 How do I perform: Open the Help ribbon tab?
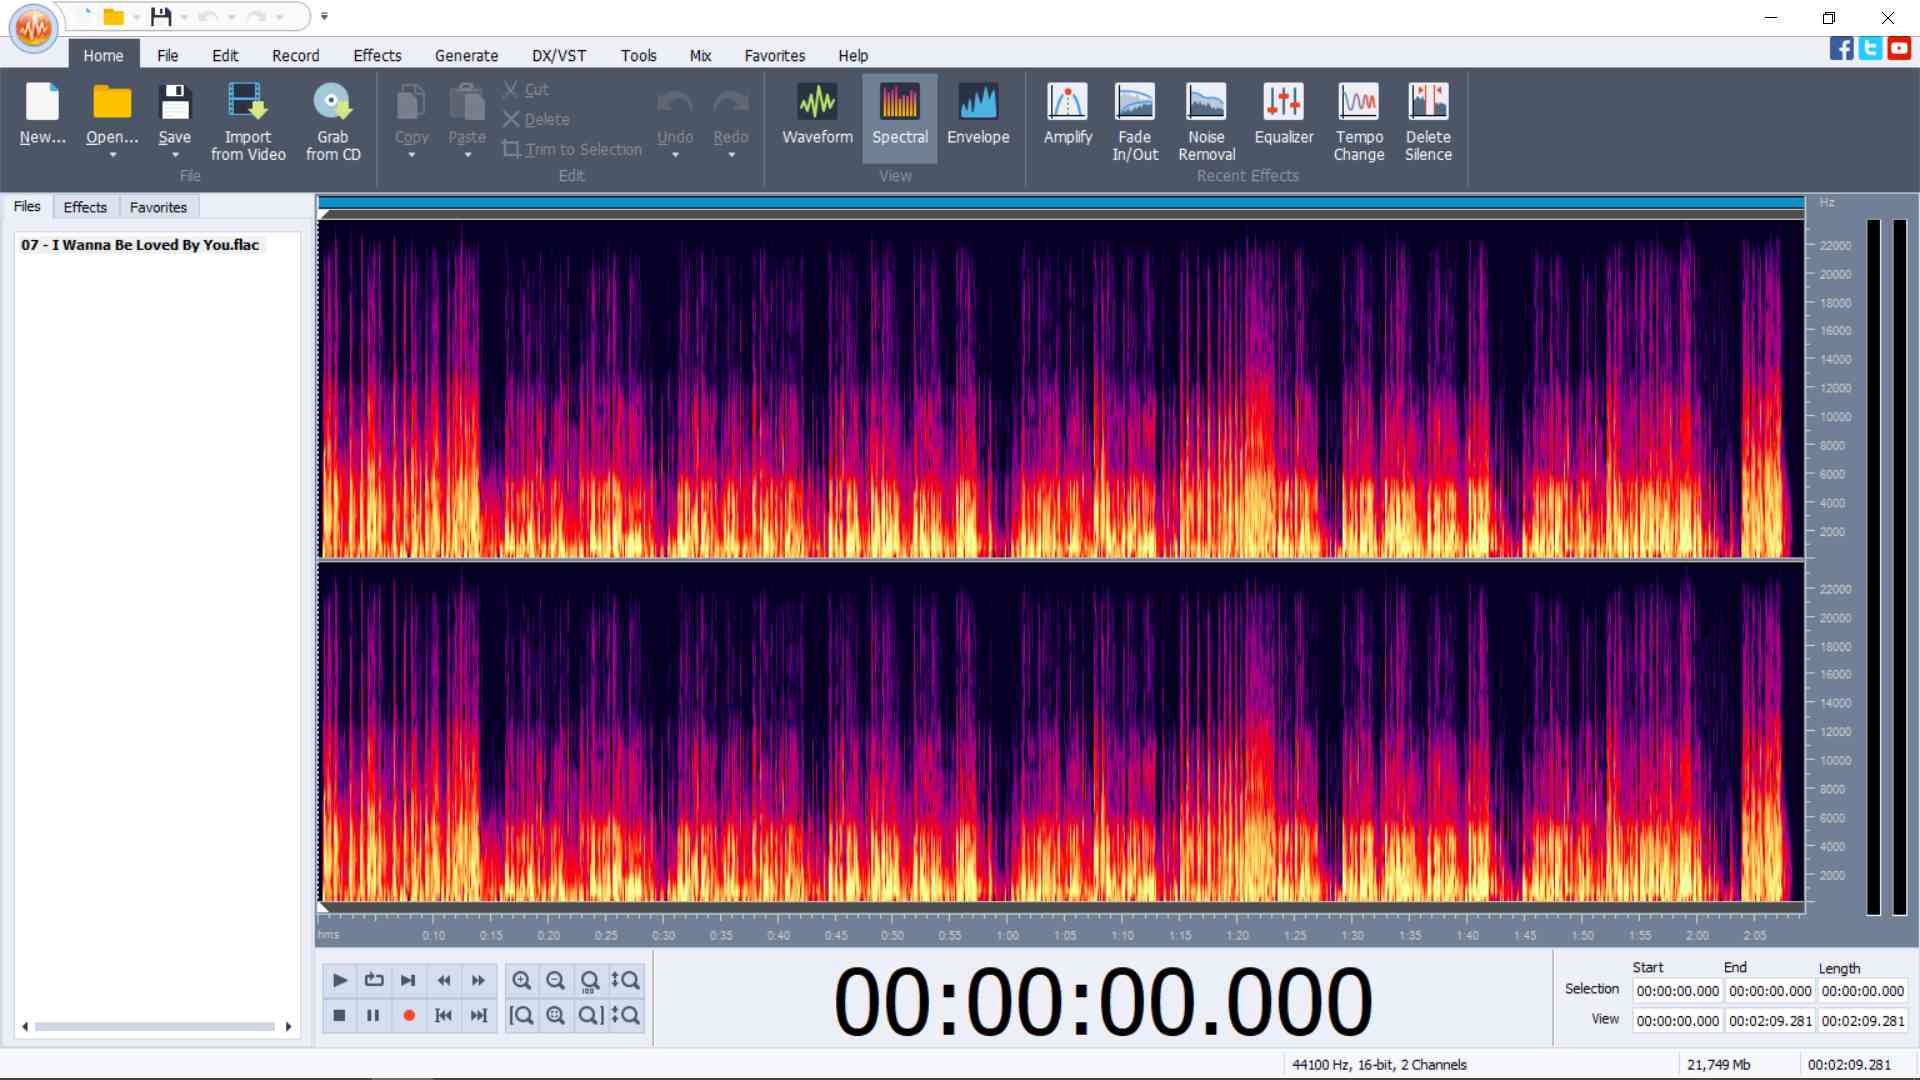click(x=853, y=55)
